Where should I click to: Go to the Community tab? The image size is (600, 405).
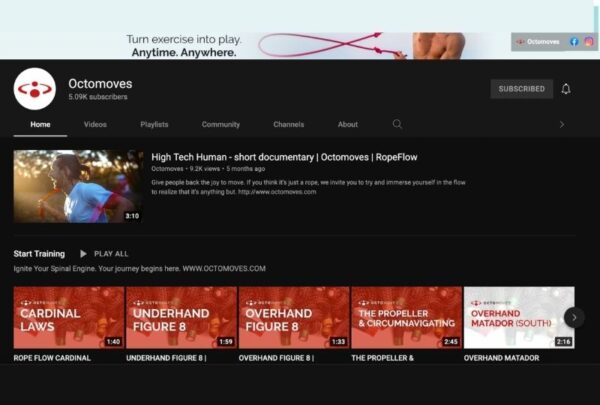220,125
